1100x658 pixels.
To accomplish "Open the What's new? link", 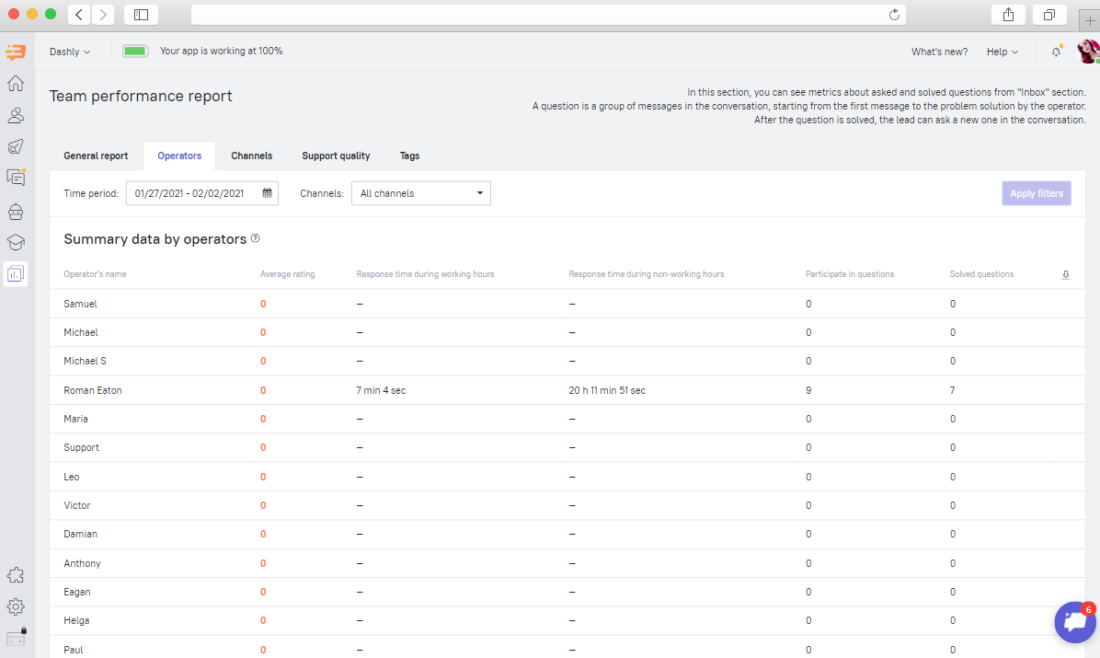I will pos(939,51).
